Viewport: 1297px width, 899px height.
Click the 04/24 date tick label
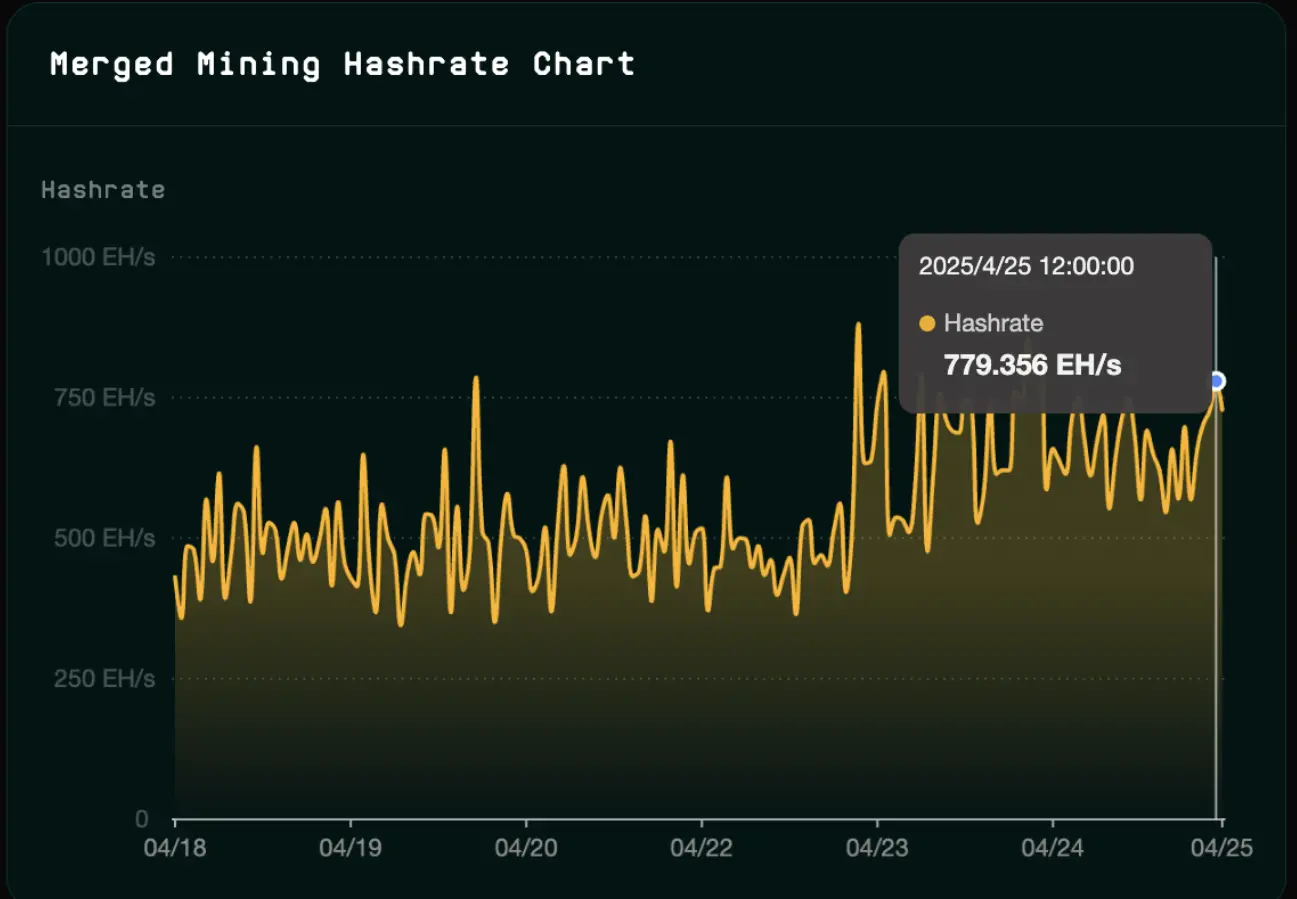point(1052,848)
